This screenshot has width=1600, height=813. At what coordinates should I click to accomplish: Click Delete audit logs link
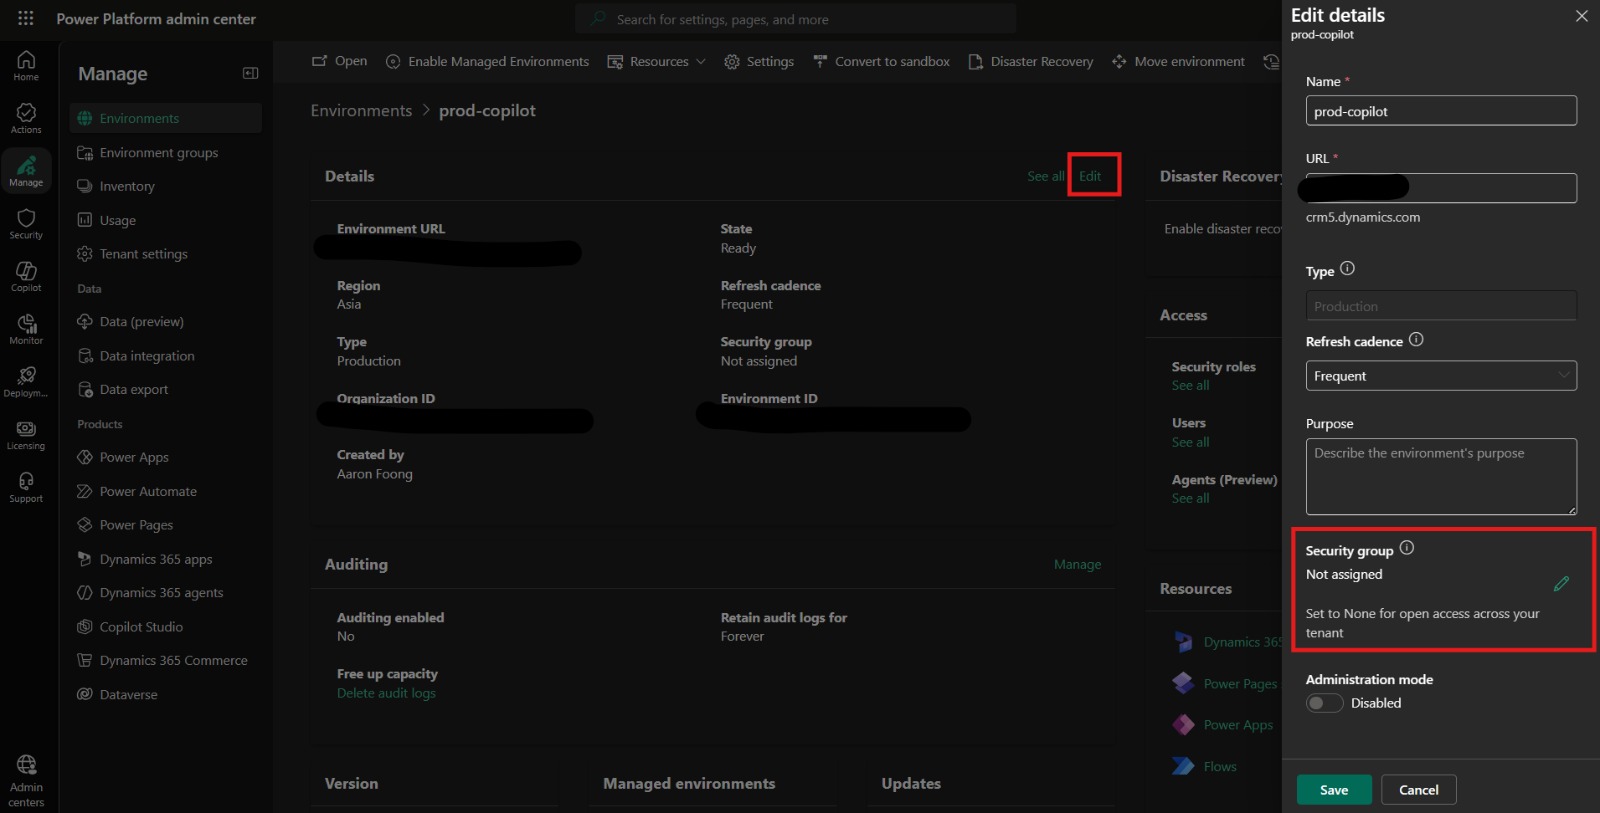[386, 693]
